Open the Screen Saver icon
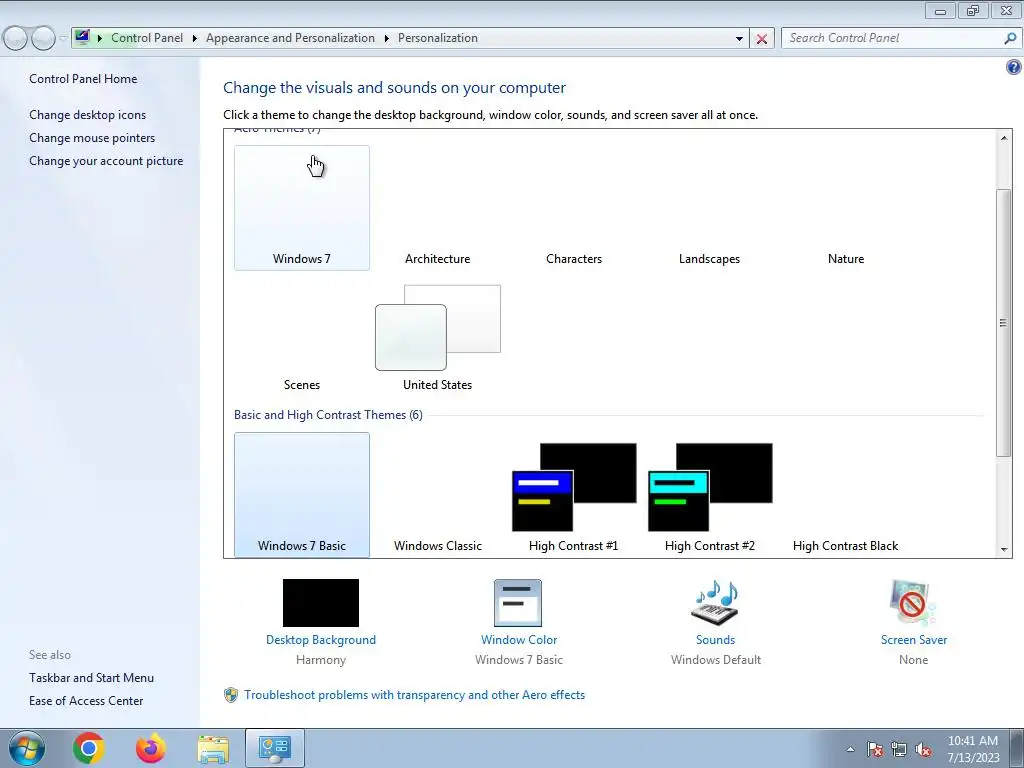Image resolution: width=1024 pixels, height=768 pixels. coord(913,603)
